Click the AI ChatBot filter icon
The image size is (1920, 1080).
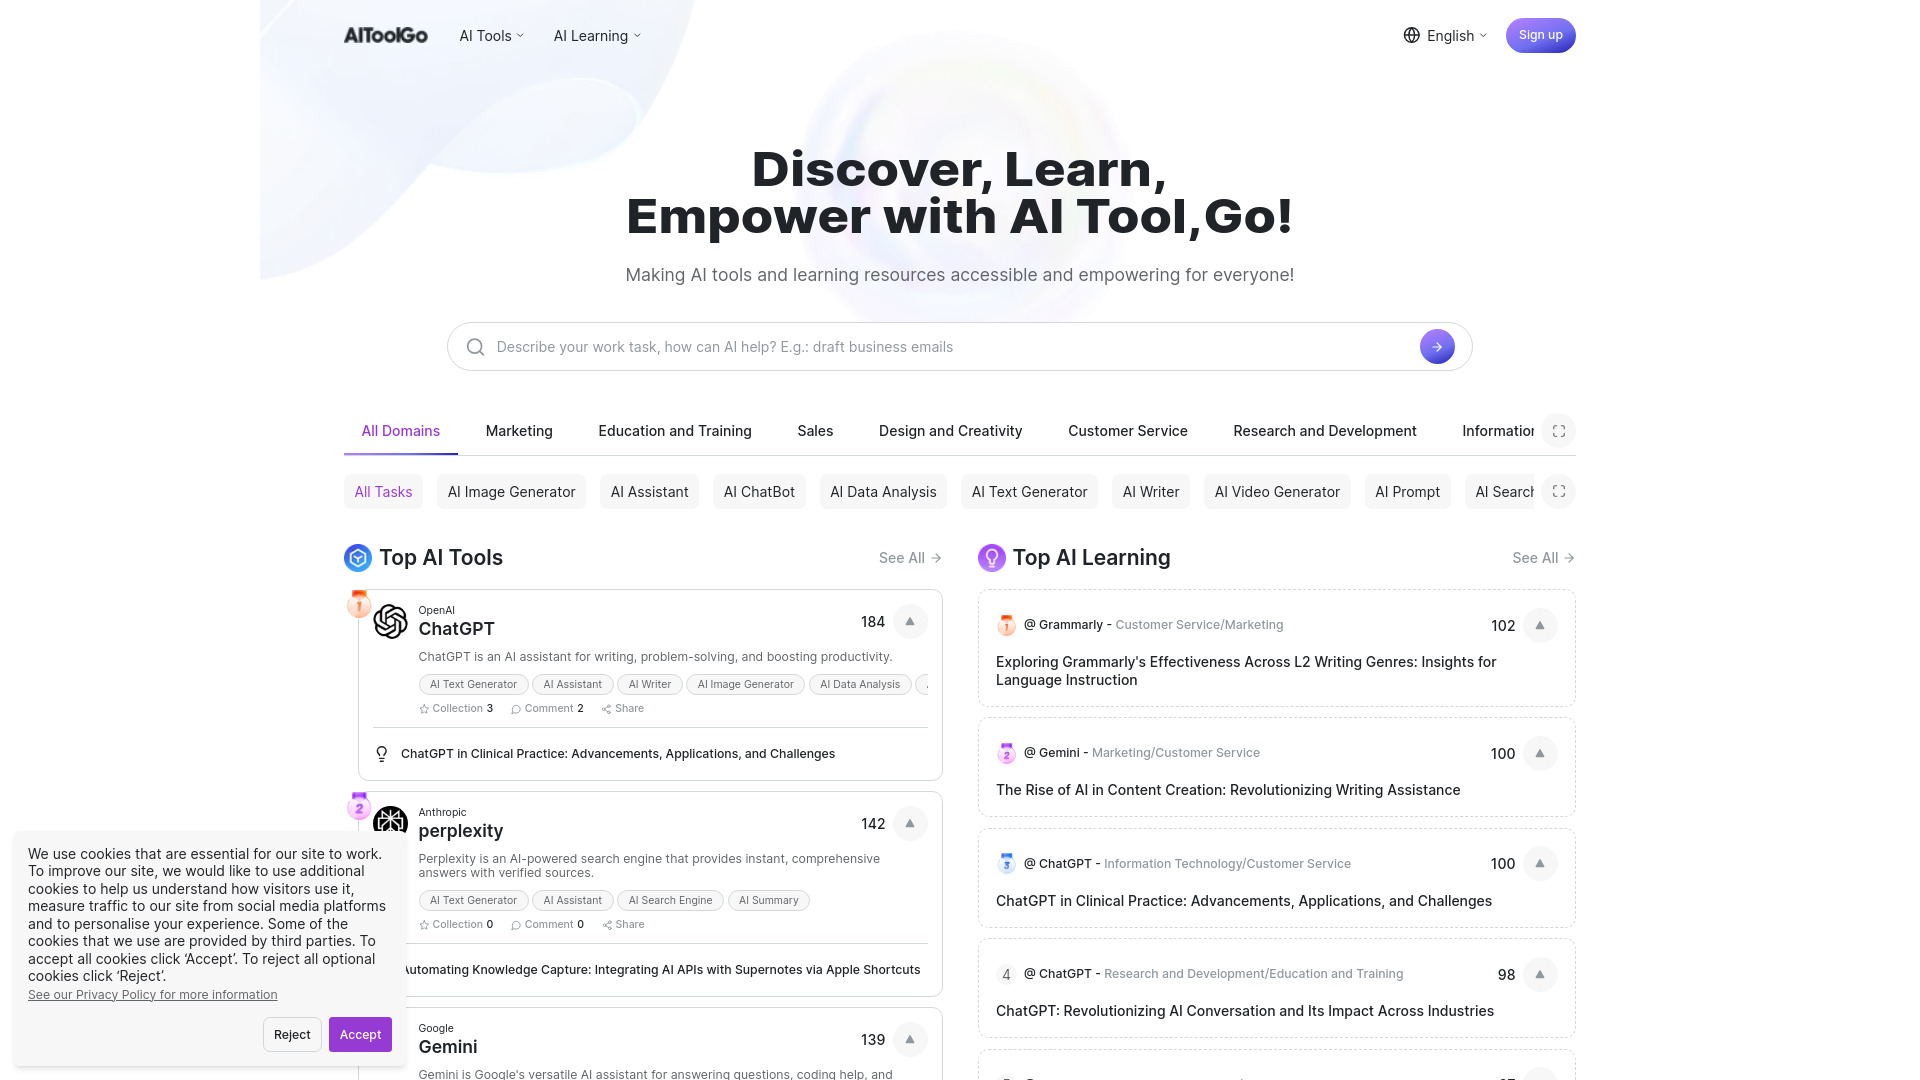tap(758, 492)
